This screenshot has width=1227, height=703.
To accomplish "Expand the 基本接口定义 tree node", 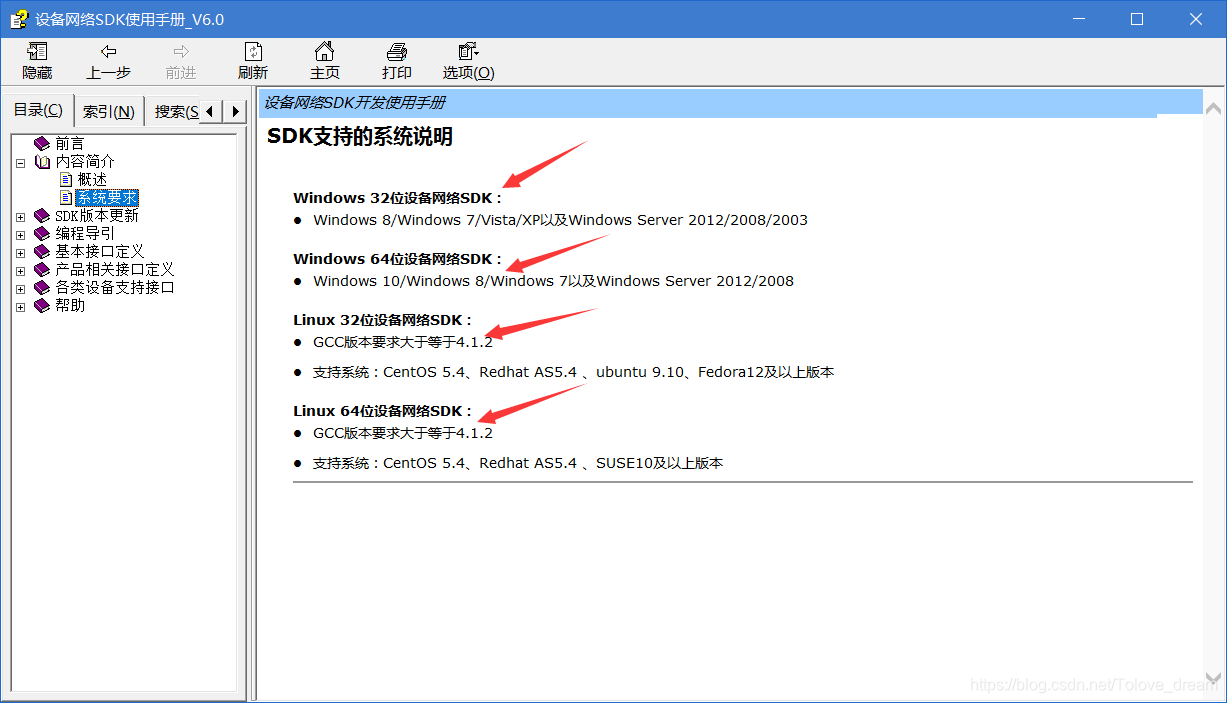I will [x=20, y=252].
